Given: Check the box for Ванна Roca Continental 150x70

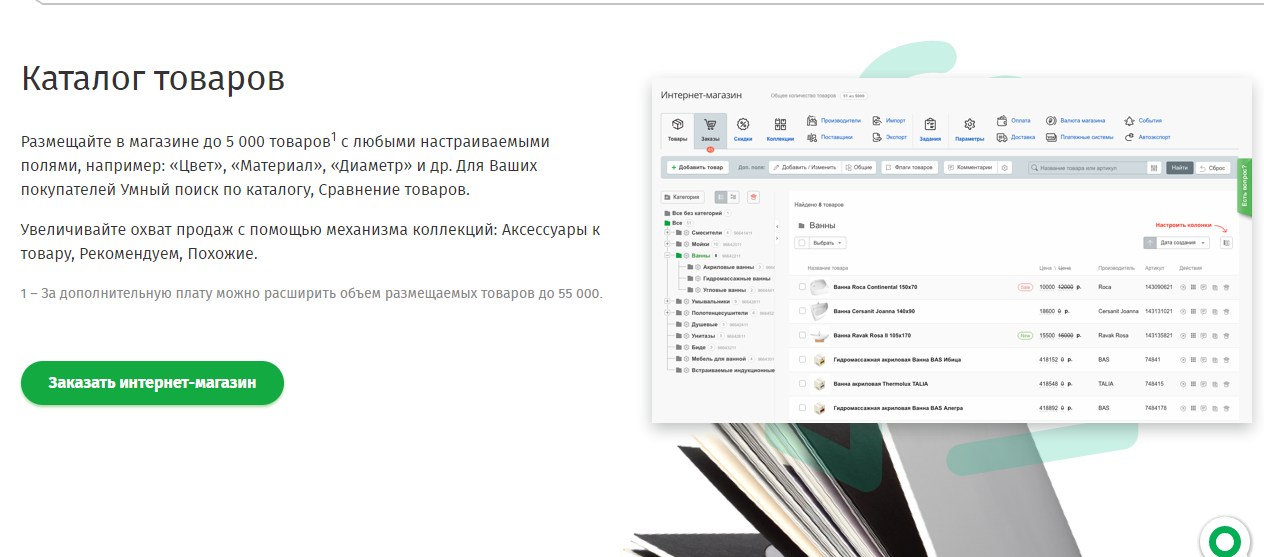Looking at the screenshot, I should [x=802, y=287].
